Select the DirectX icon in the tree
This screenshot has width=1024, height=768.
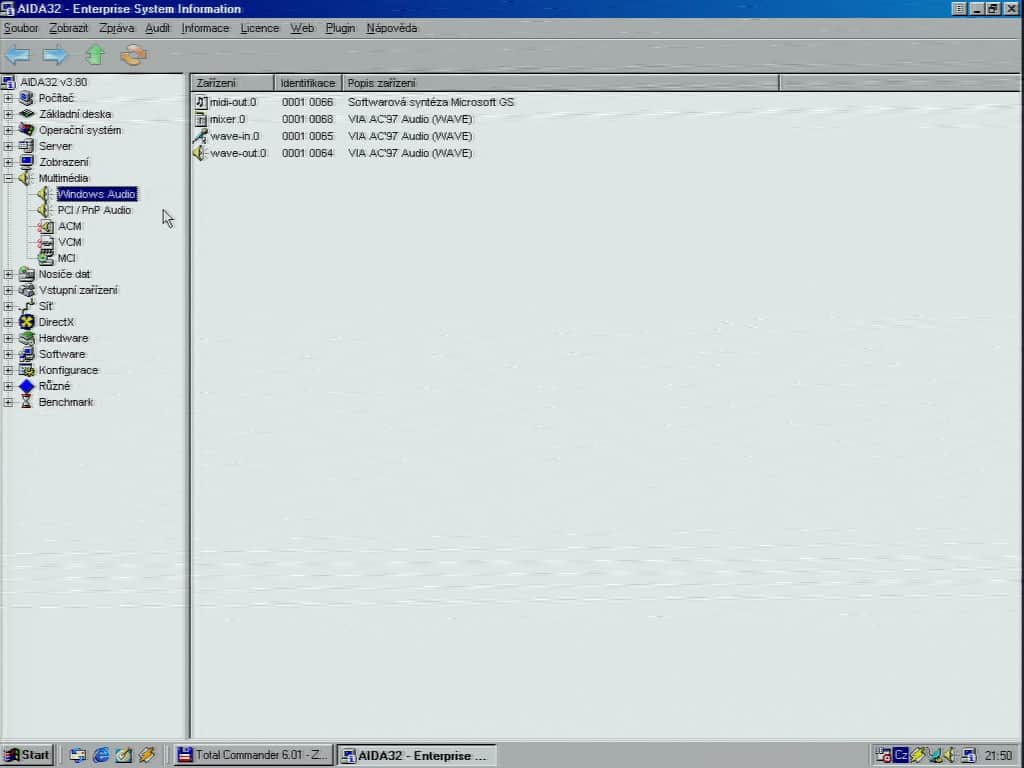click(26, 322)
